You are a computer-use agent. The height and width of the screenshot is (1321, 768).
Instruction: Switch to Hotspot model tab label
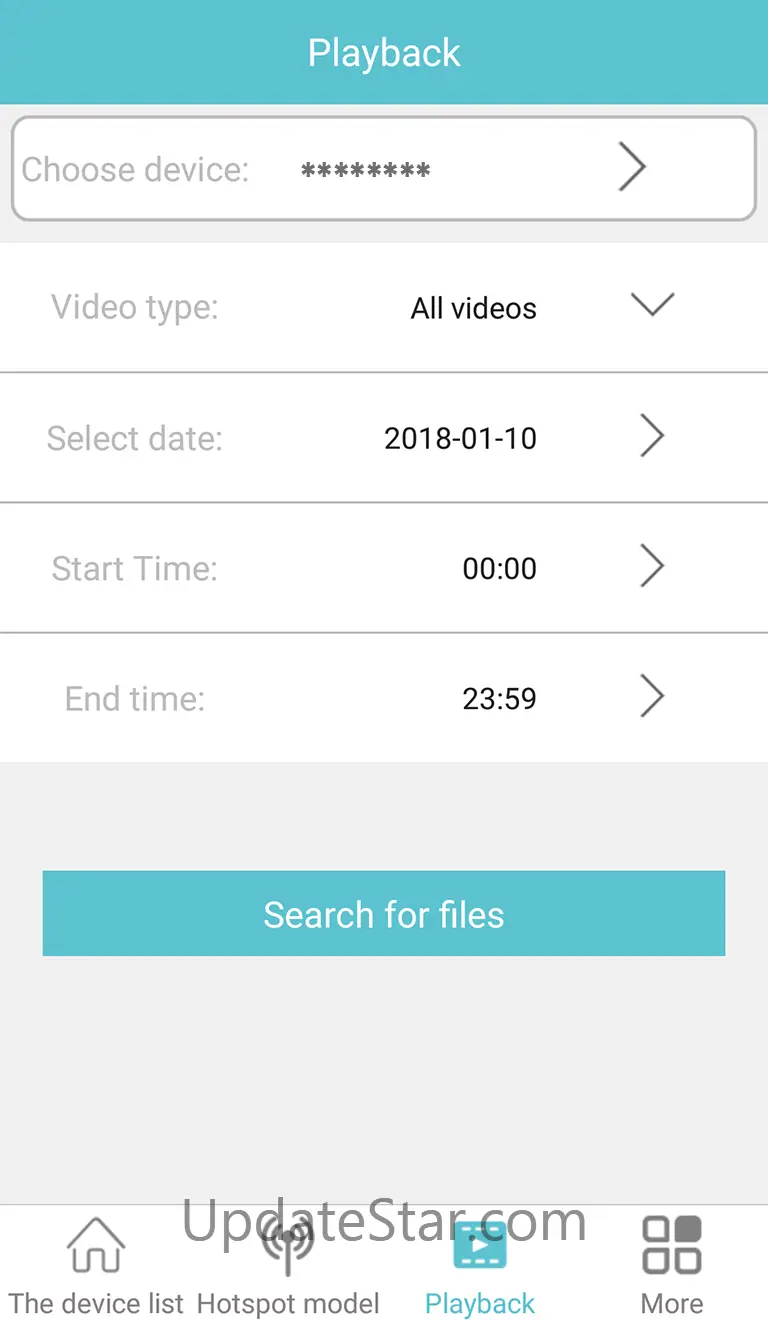(288, 1304)
